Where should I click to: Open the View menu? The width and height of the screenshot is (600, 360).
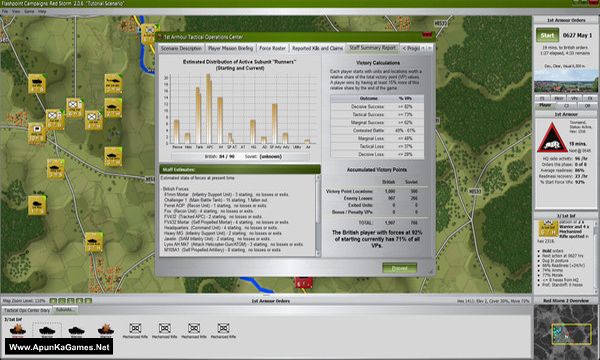tap(16, 11)
